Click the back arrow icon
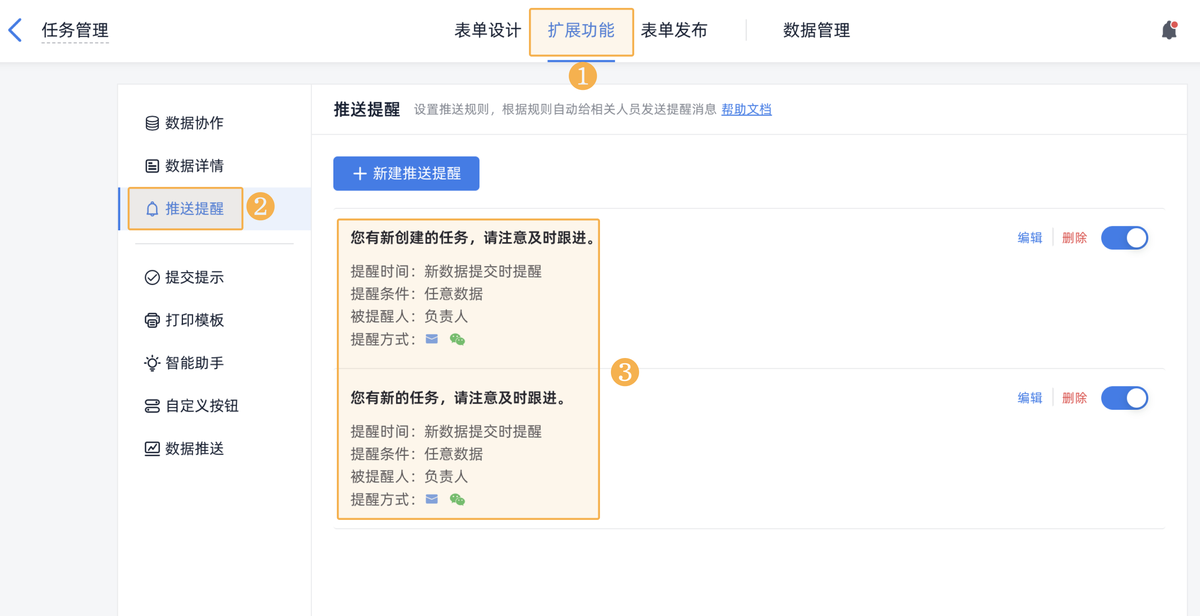Image resolution: width=1200 pixels, height=616 pixels. click(x=15, y=30)
